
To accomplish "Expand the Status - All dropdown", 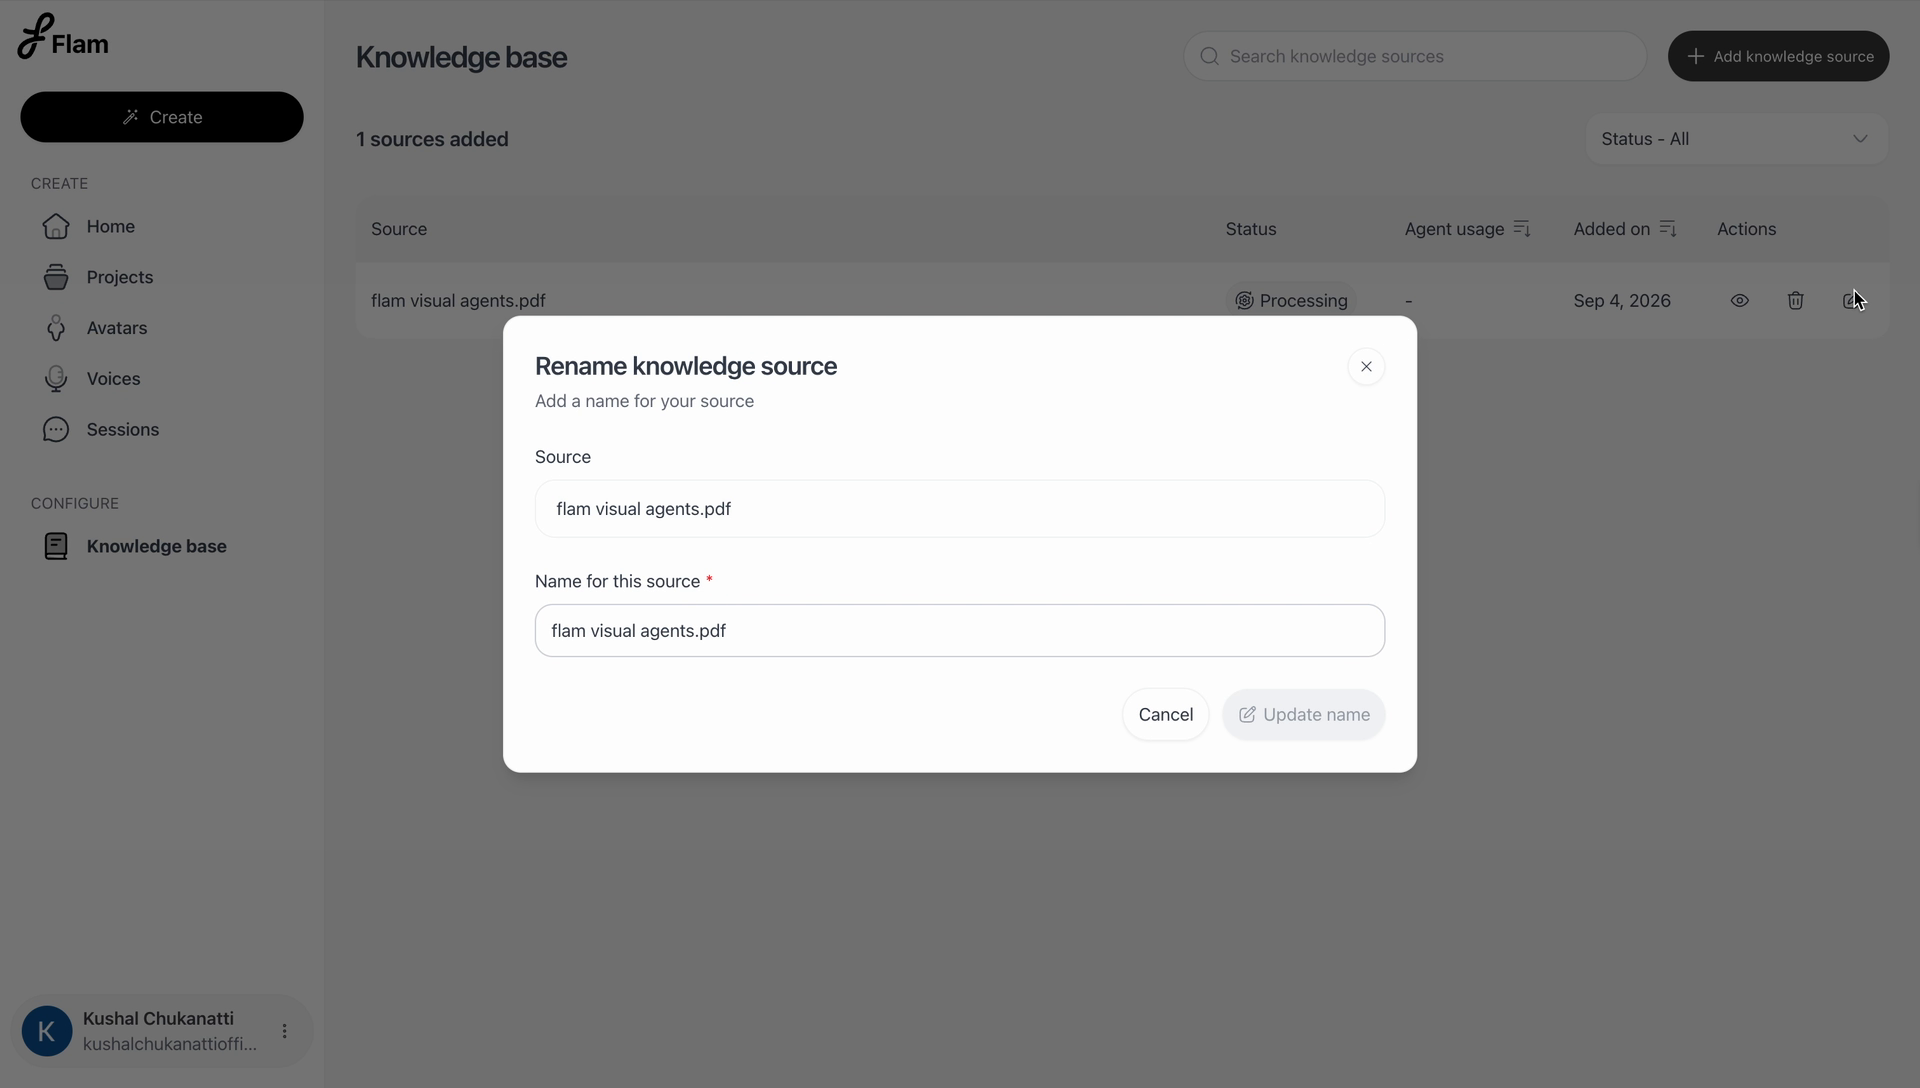I will (x=1736, y=139).
